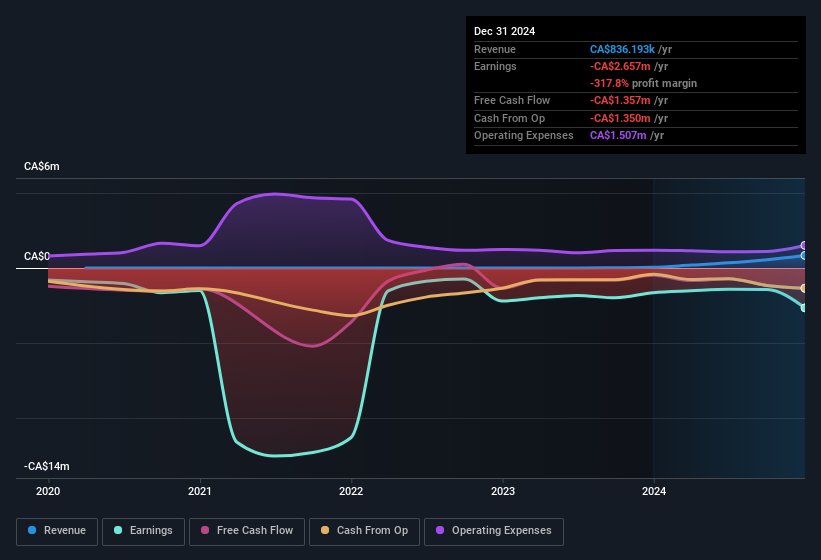Select the teal Earnings end-point marker
821x560 pixels.
point(804,308)
